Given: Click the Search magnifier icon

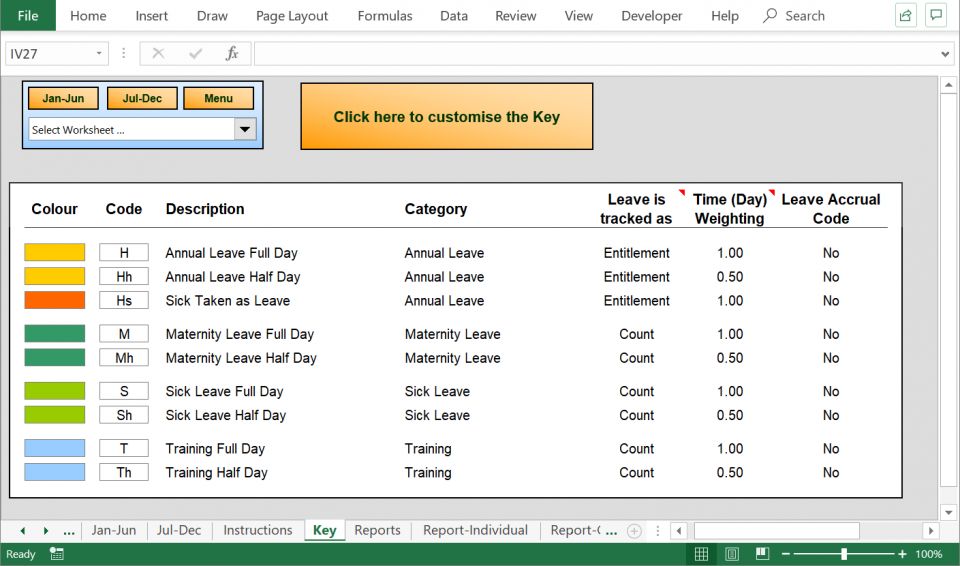Looking at the screenshot, I should pos(770,15).
